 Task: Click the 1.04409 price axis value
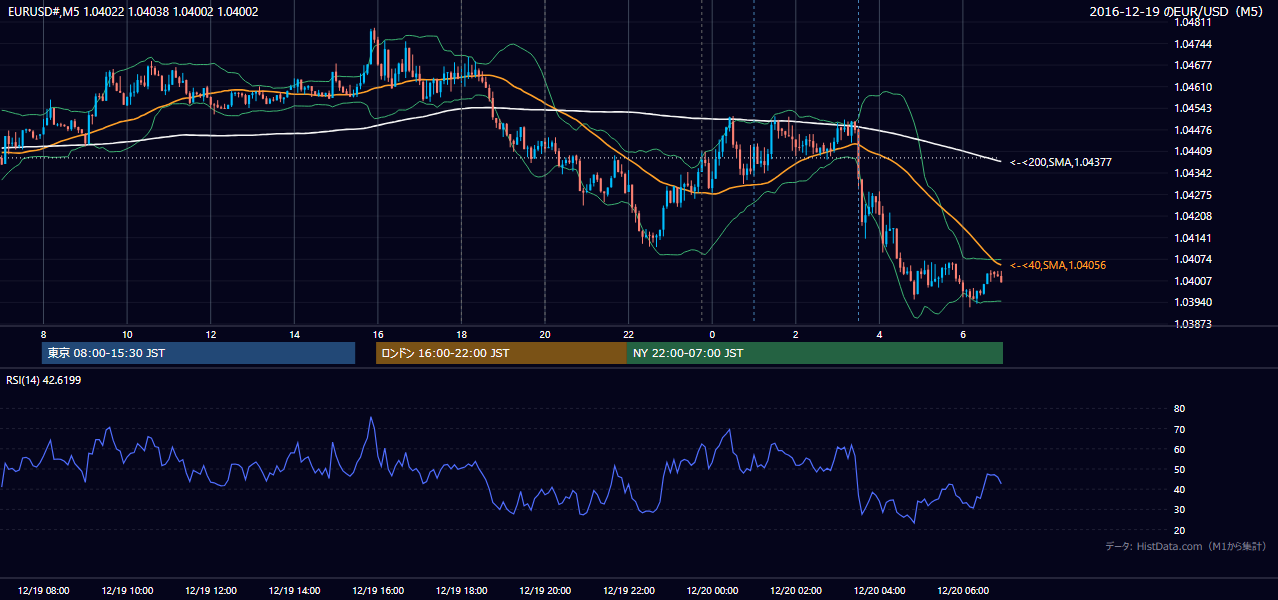click(1194, 151)
